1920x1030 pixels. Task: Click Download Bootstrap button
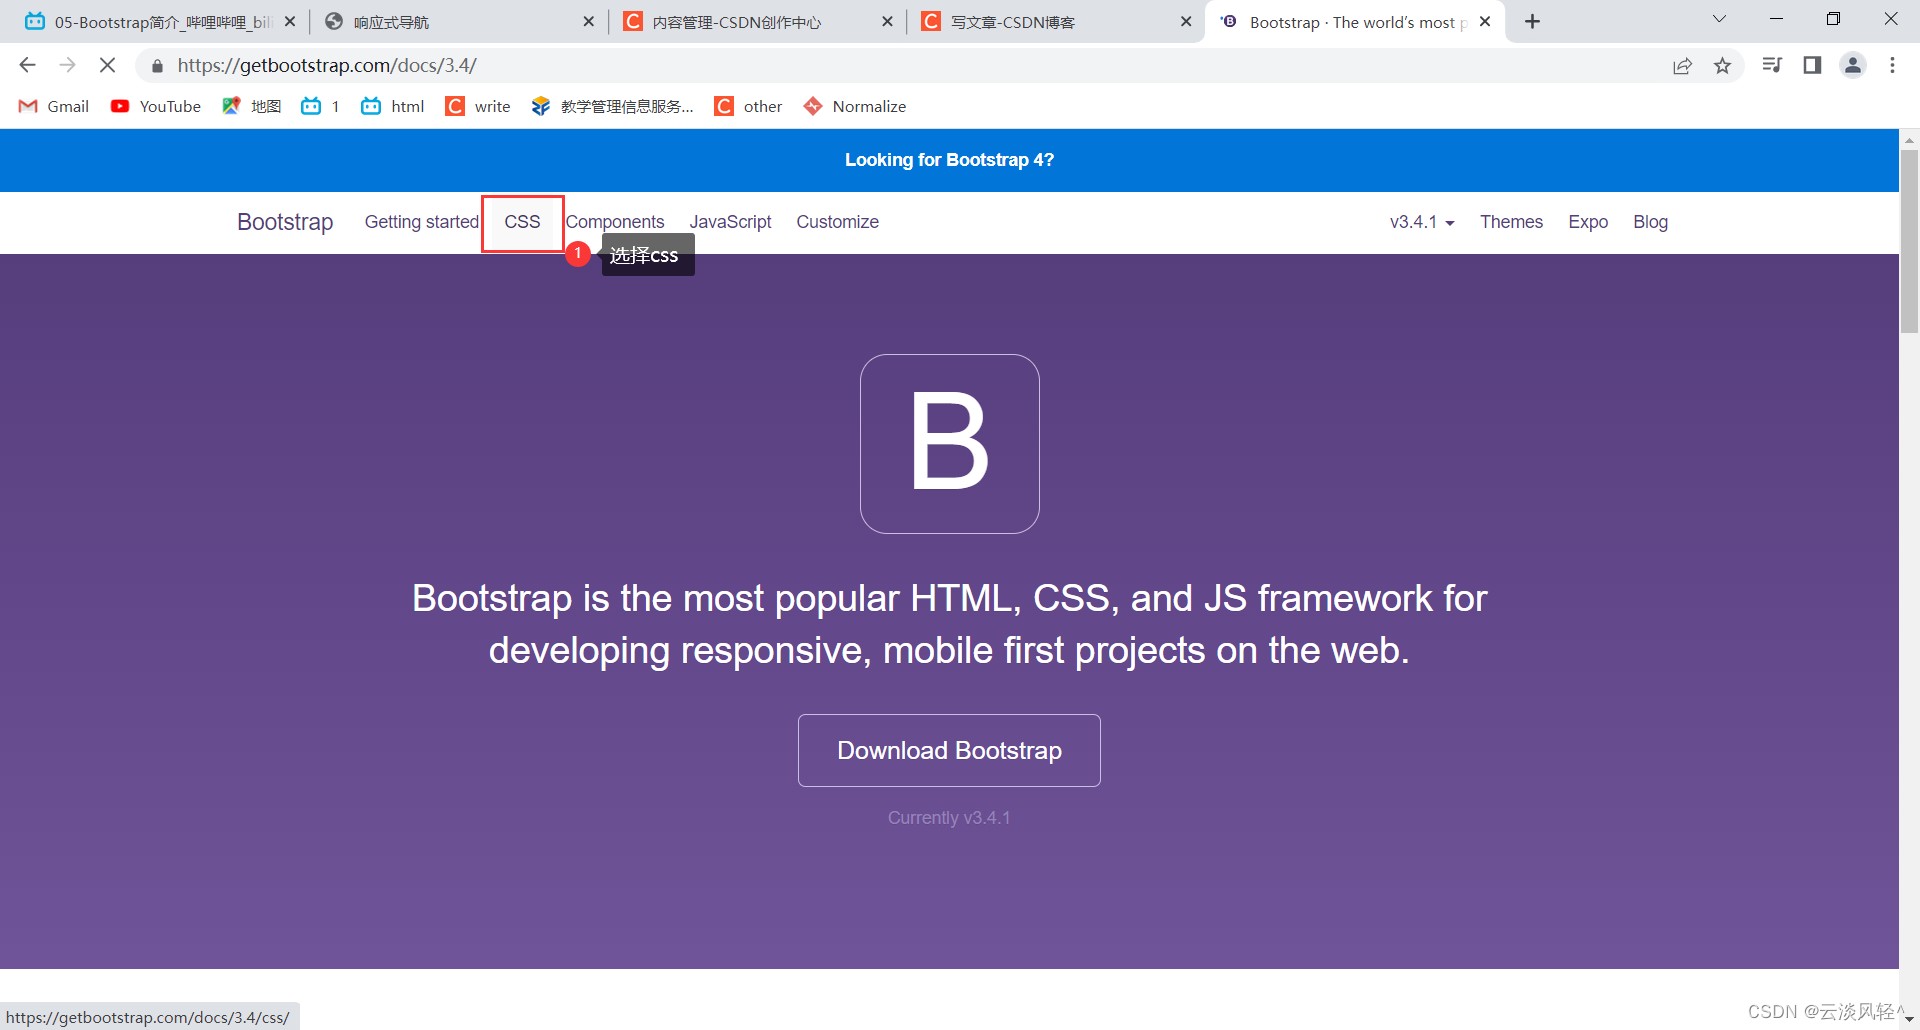[949, 750]
